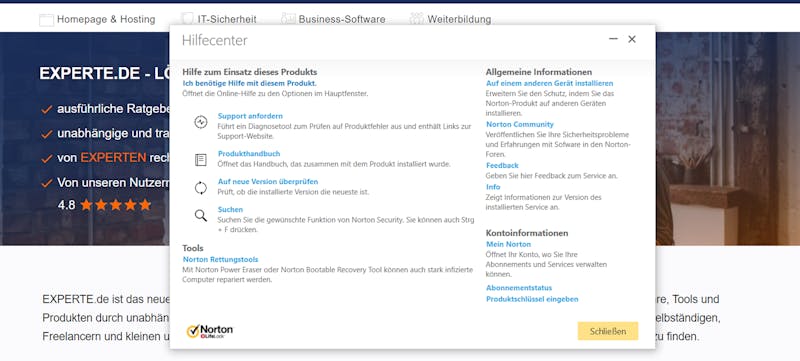800x361 pixels.
Task: Click the 'Kontoinformationen' heading
Action: point(527,233)
